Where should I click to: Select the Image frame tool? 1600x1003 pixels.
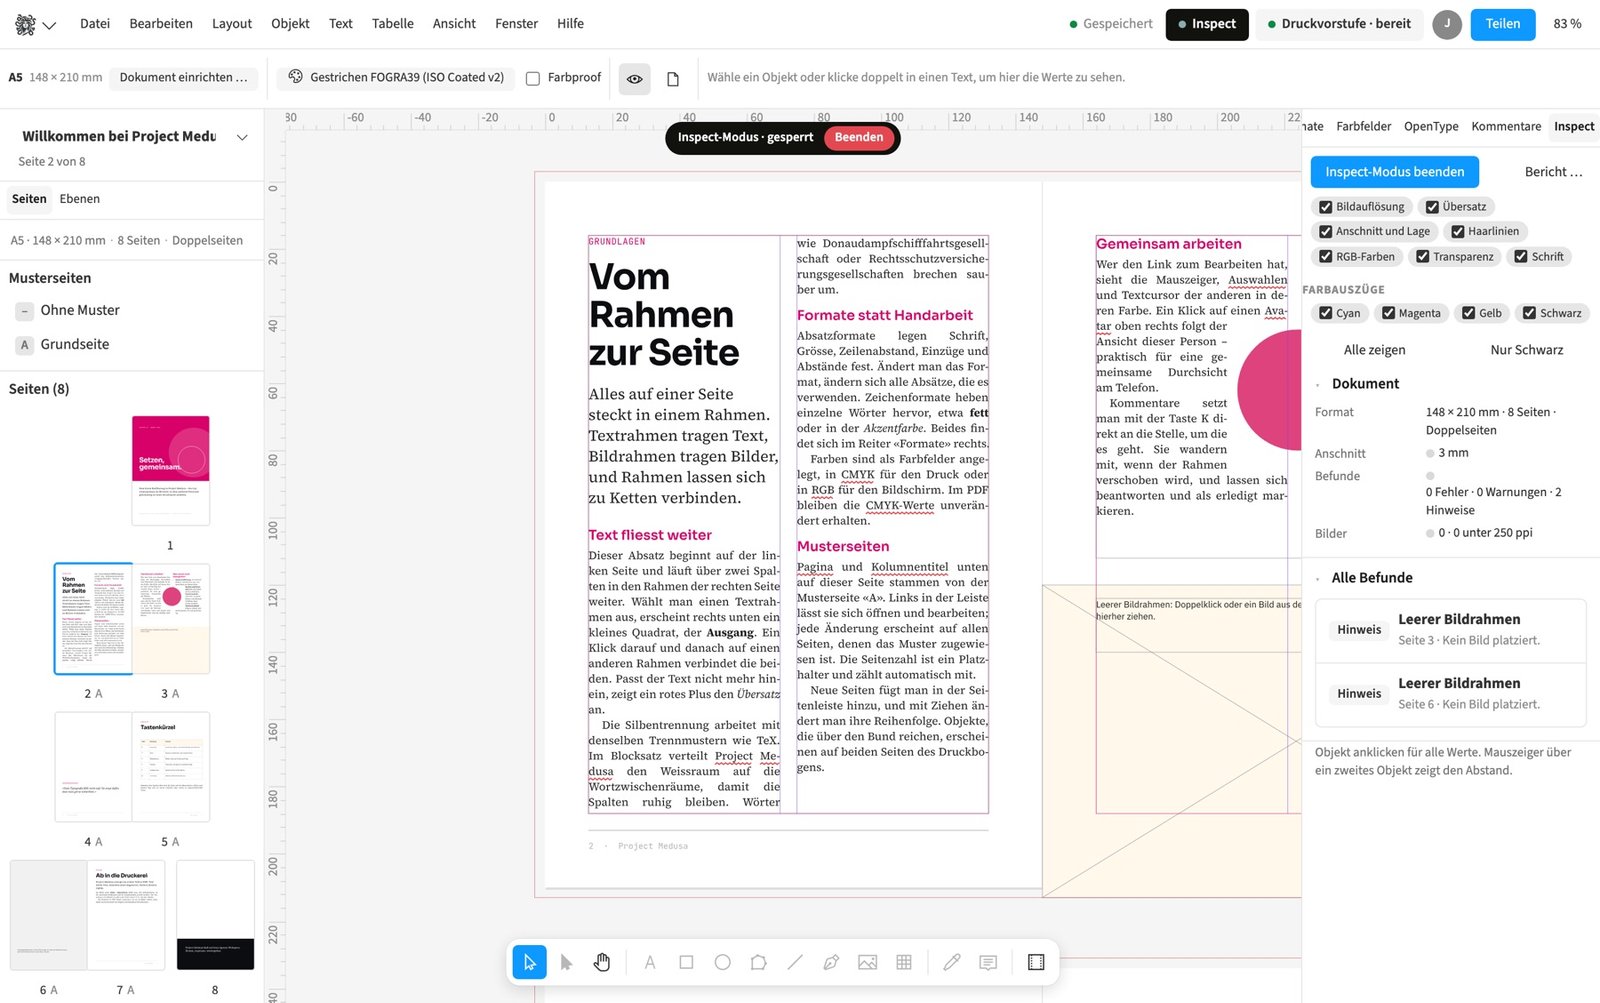[867, 962]
